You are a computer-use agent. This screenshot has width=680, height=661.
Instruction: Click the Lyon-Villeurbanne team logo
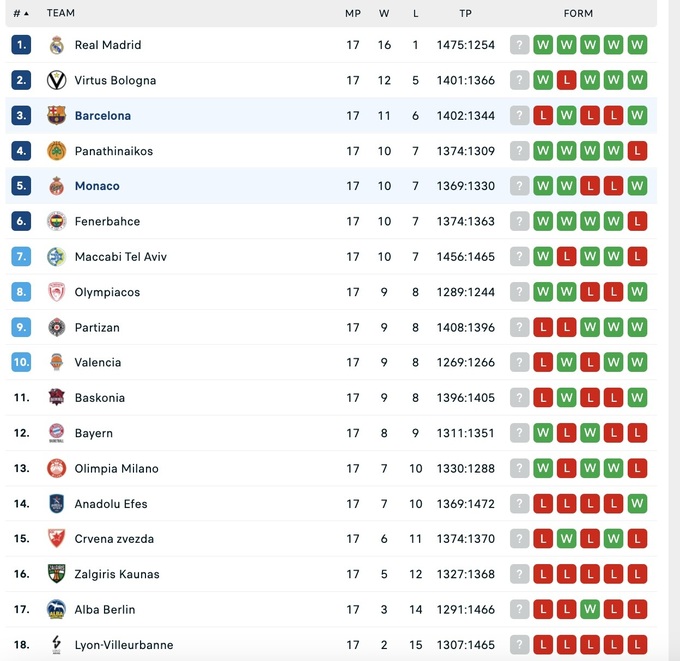[x=57, y=645]
